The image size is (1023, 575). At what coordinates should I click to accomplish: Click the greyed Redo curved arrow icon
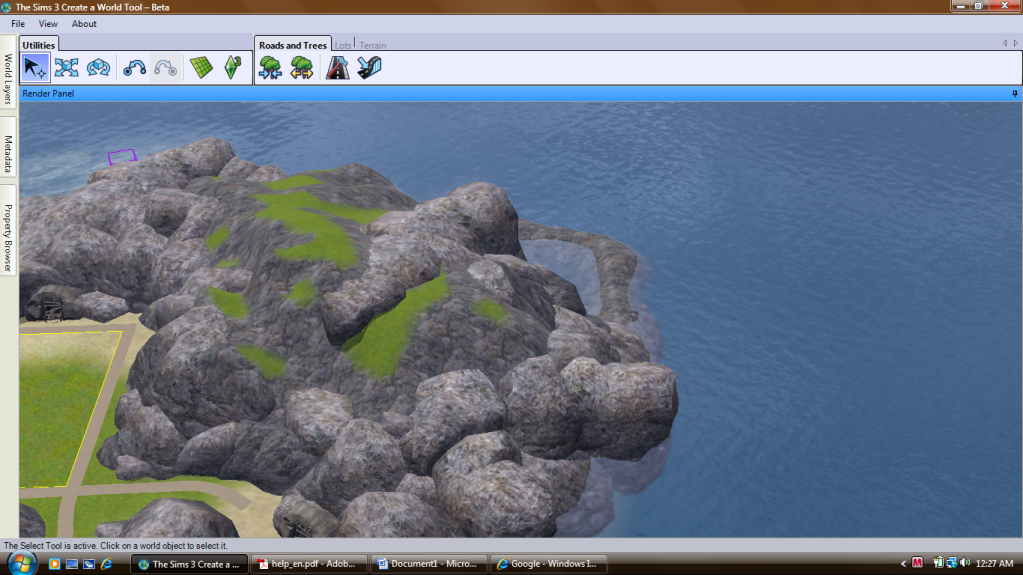[x=166, y=68]
